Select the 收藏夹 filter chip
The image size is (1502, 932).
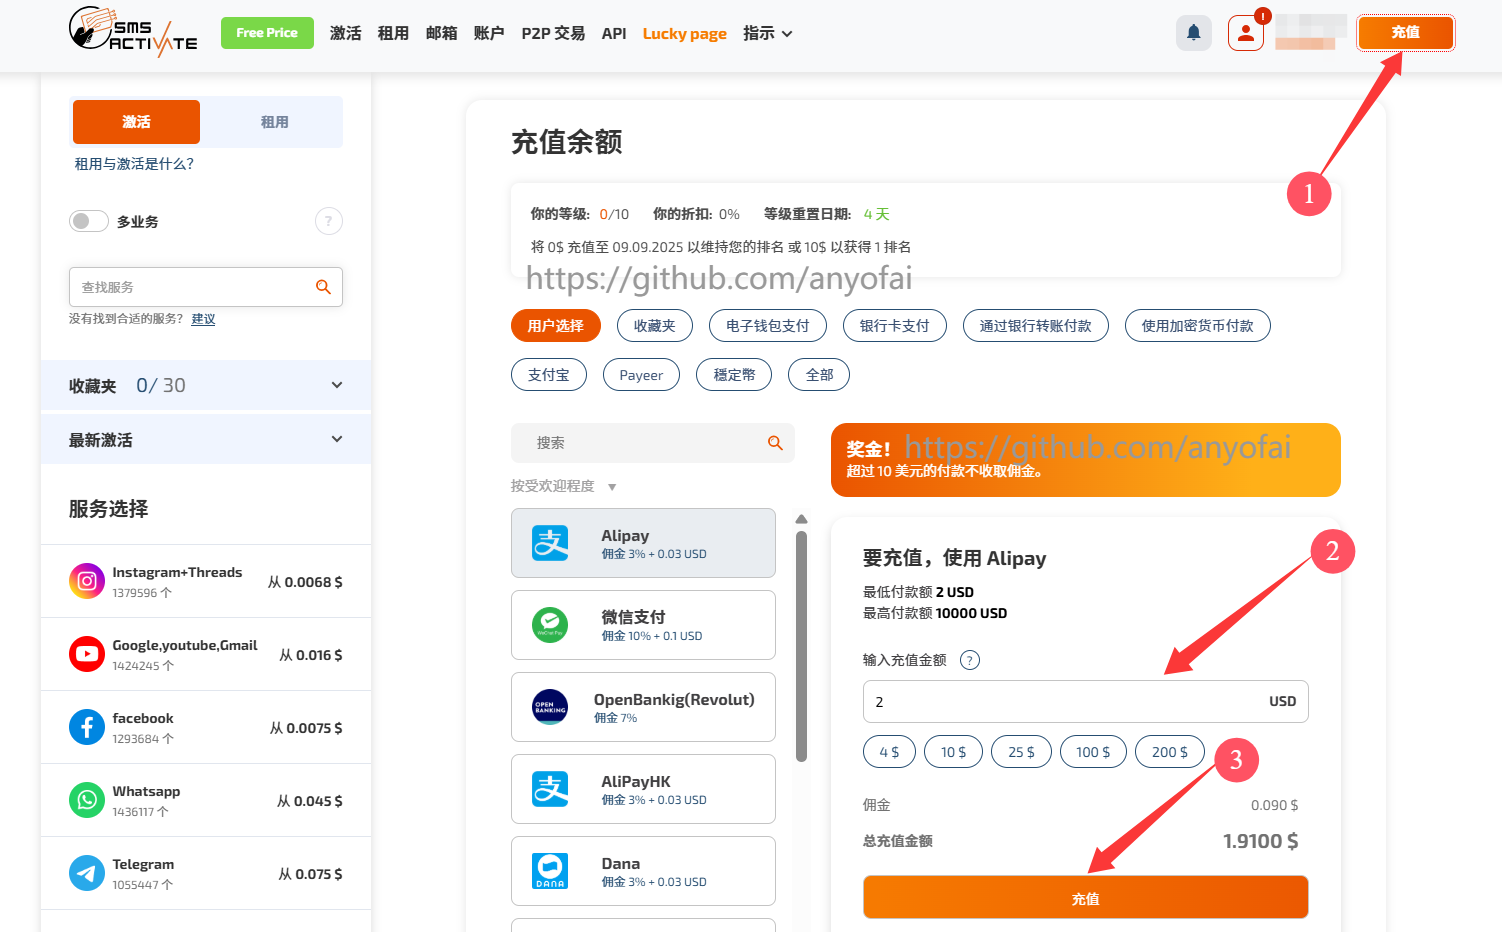pos(654,326)
